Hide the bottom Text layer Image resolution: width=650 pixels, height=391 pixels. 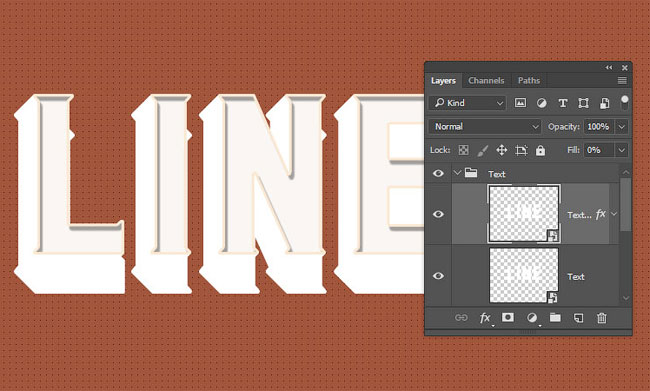(438, 276)
